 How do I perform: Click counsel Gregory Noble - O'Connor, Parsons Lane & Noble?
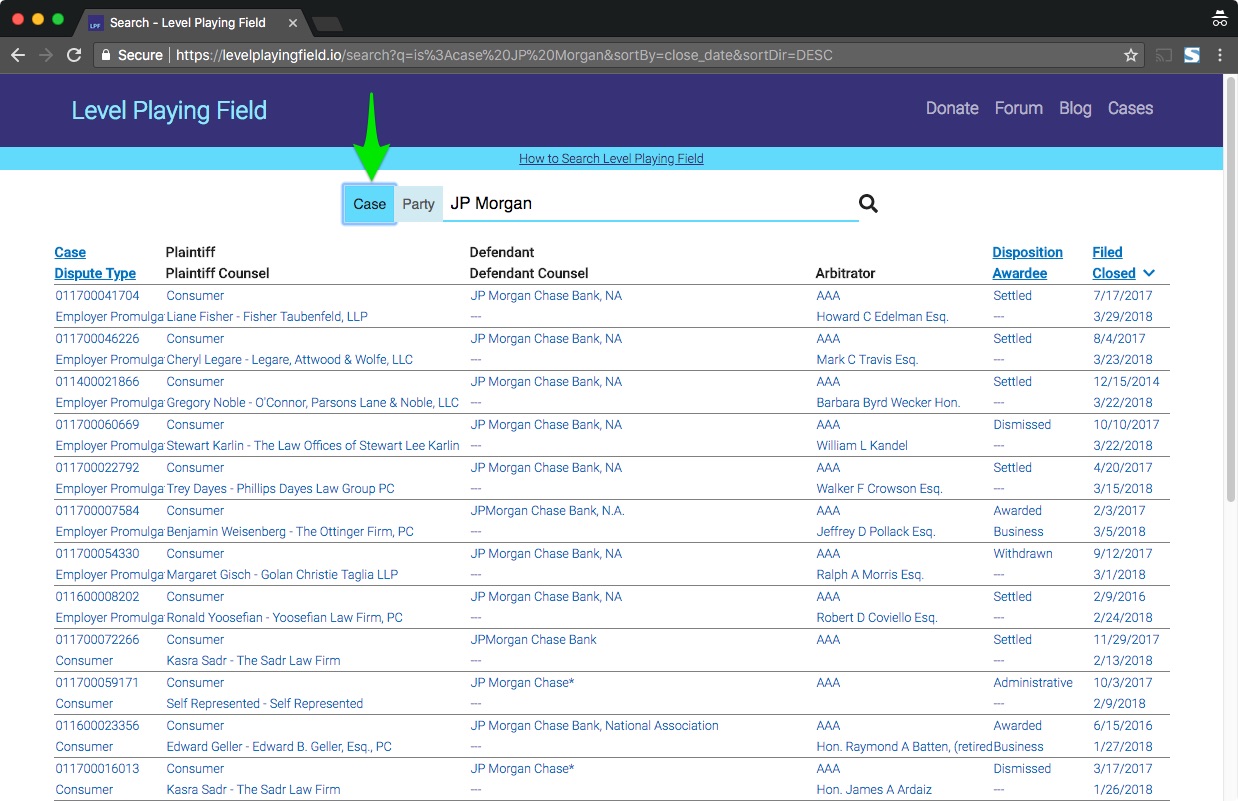[x=313, y=403]
